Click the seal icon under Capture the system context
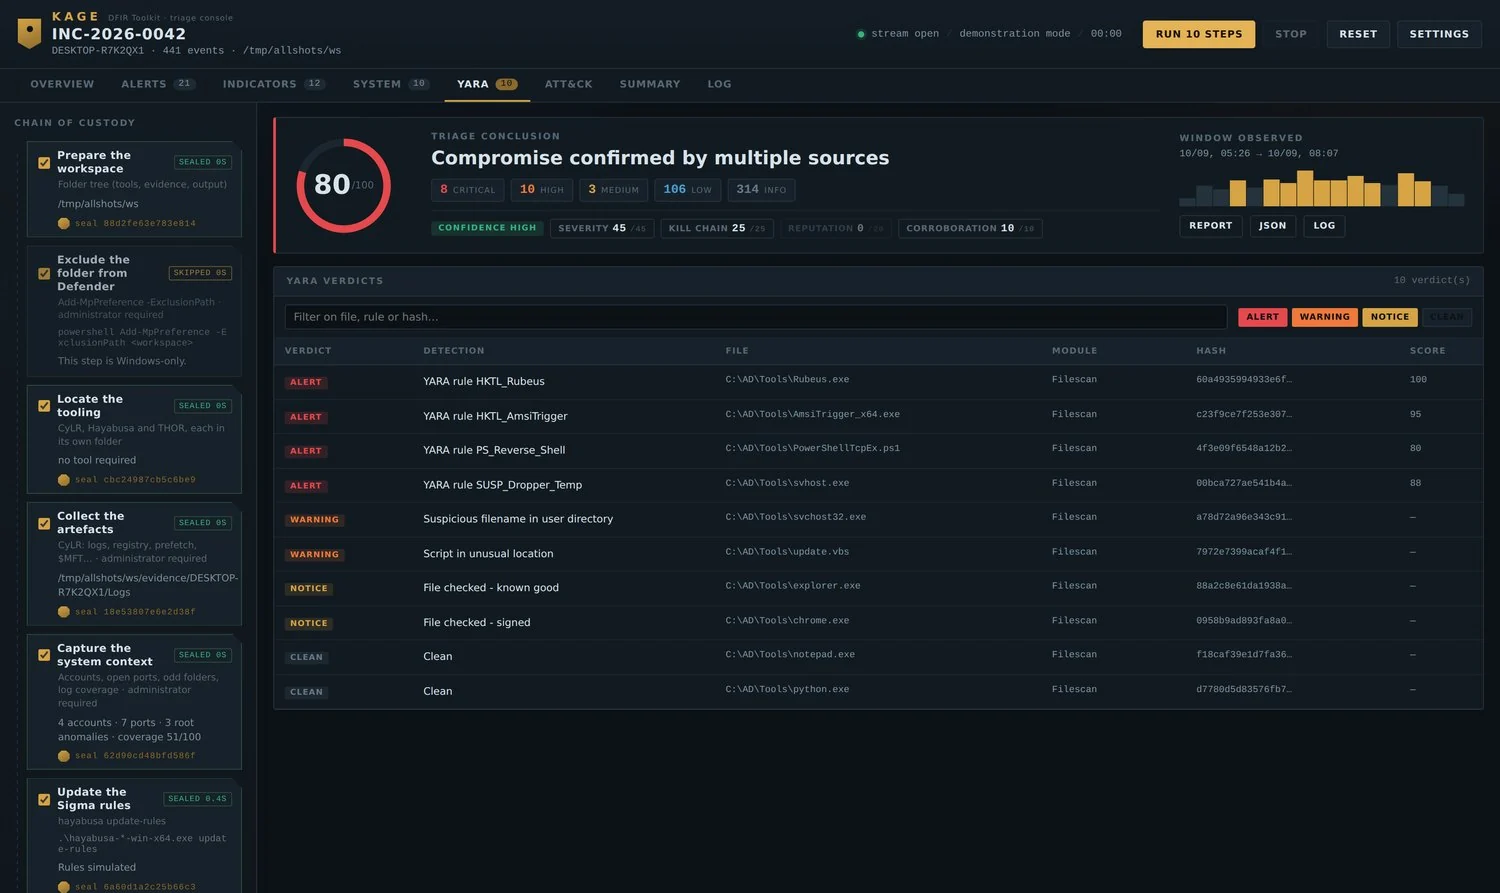The height and width of the screenshot is (893, 1500). pyautogui.click(x=64, y=755)
